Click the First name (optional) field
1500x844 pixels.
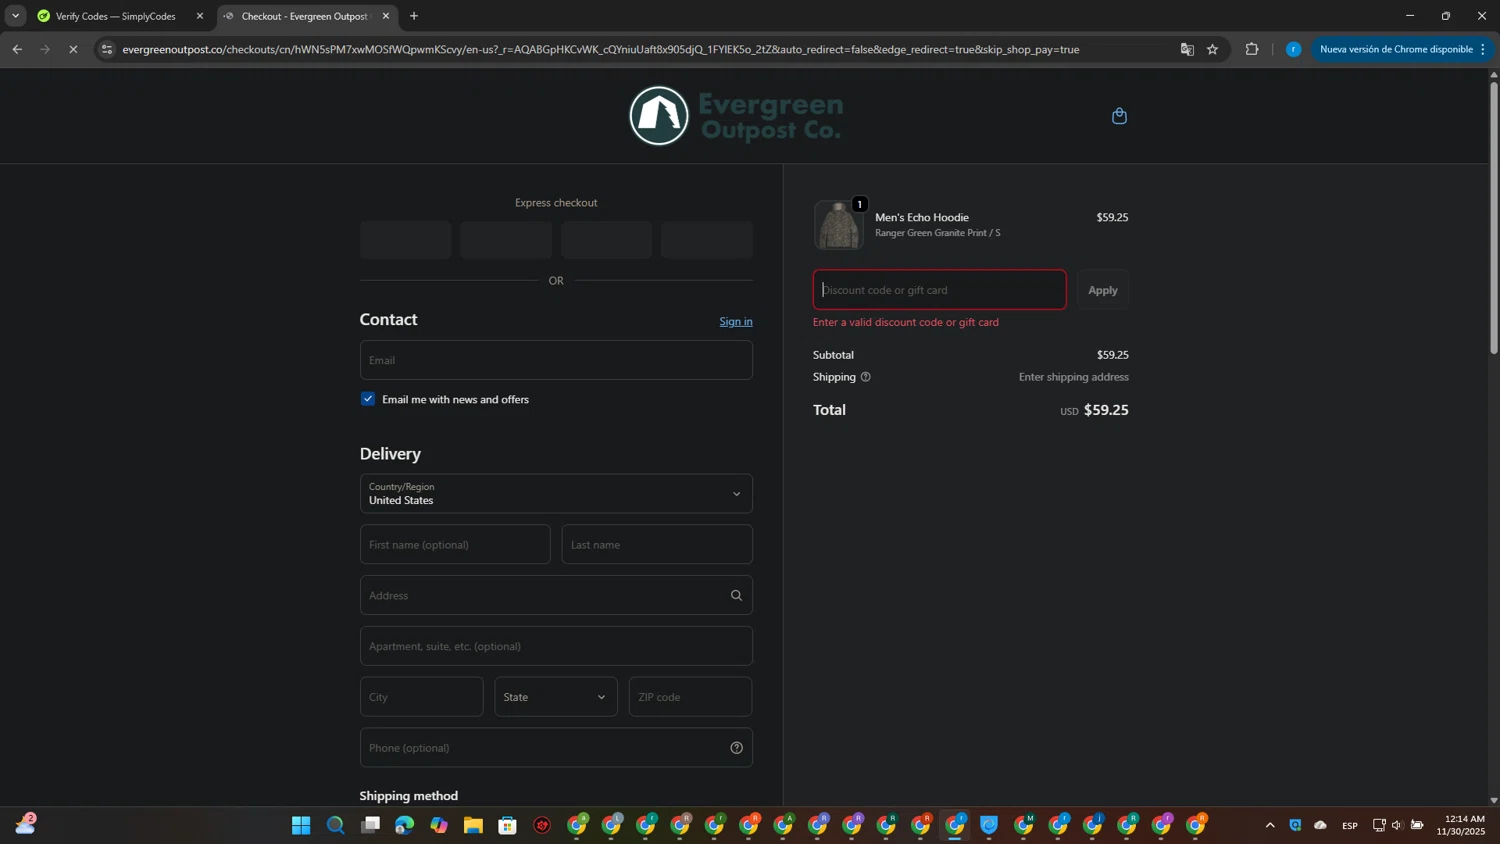point(455,545)
